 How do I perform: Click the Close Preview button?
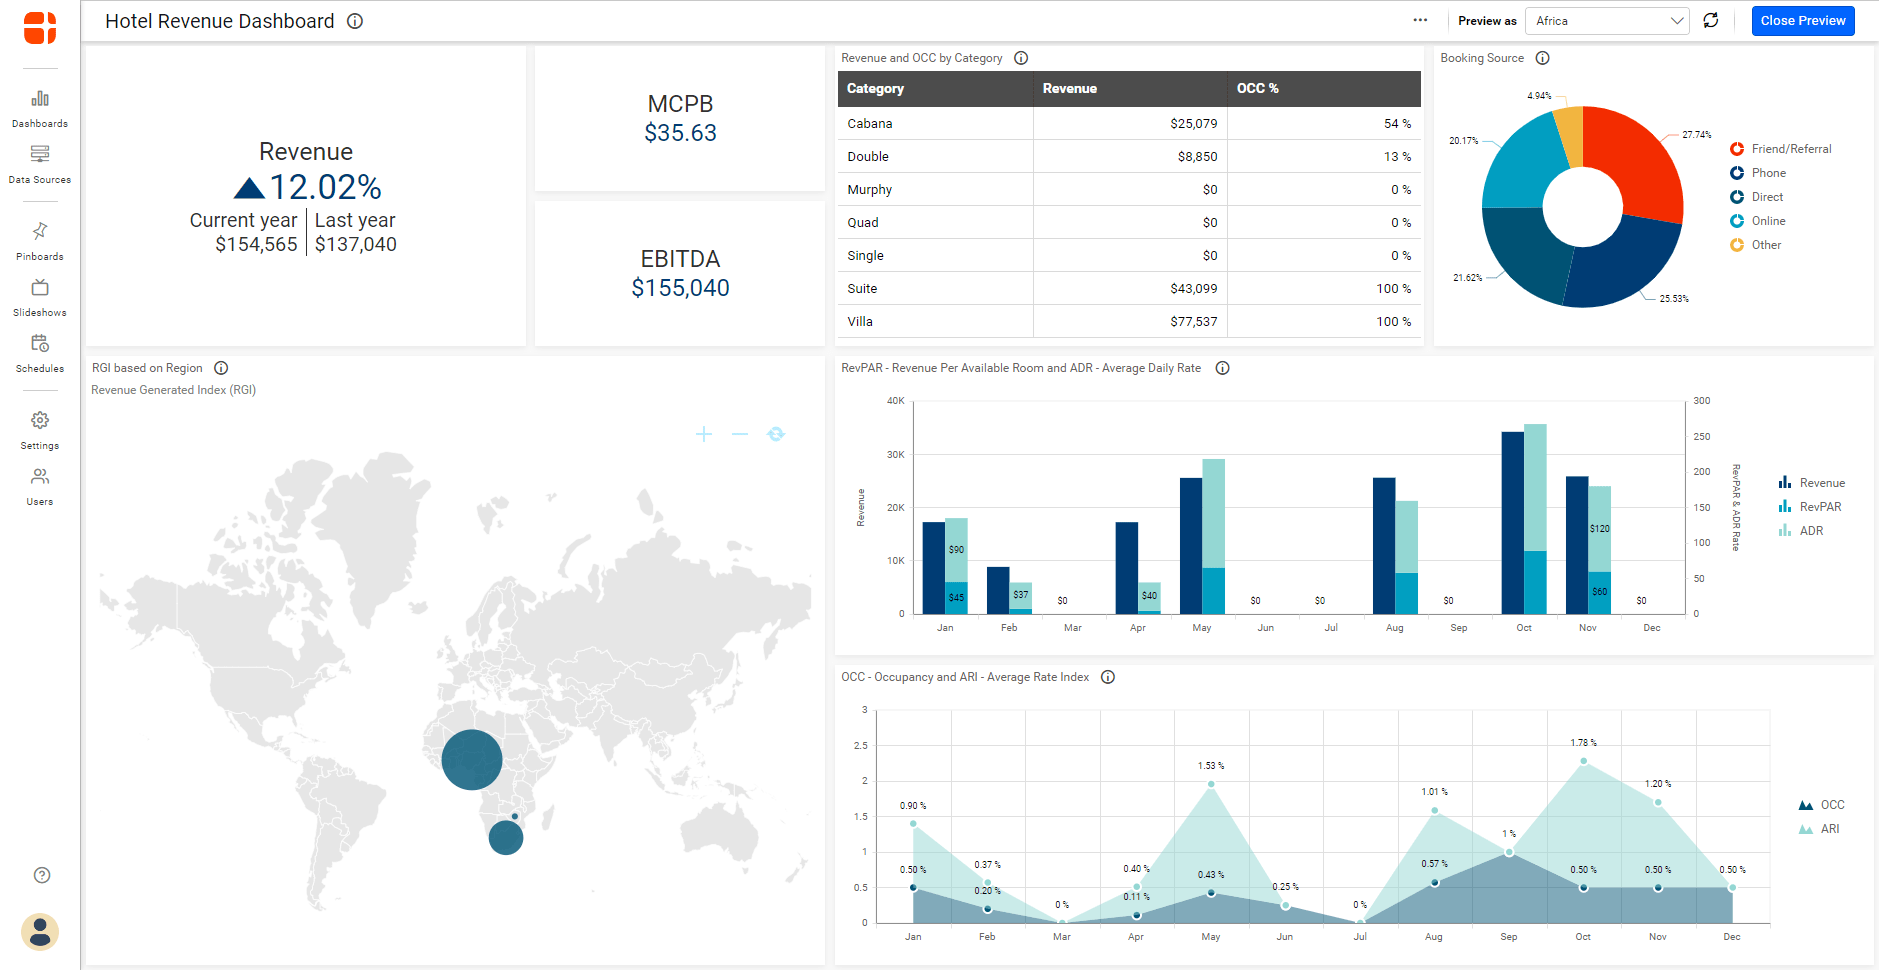1802,21
